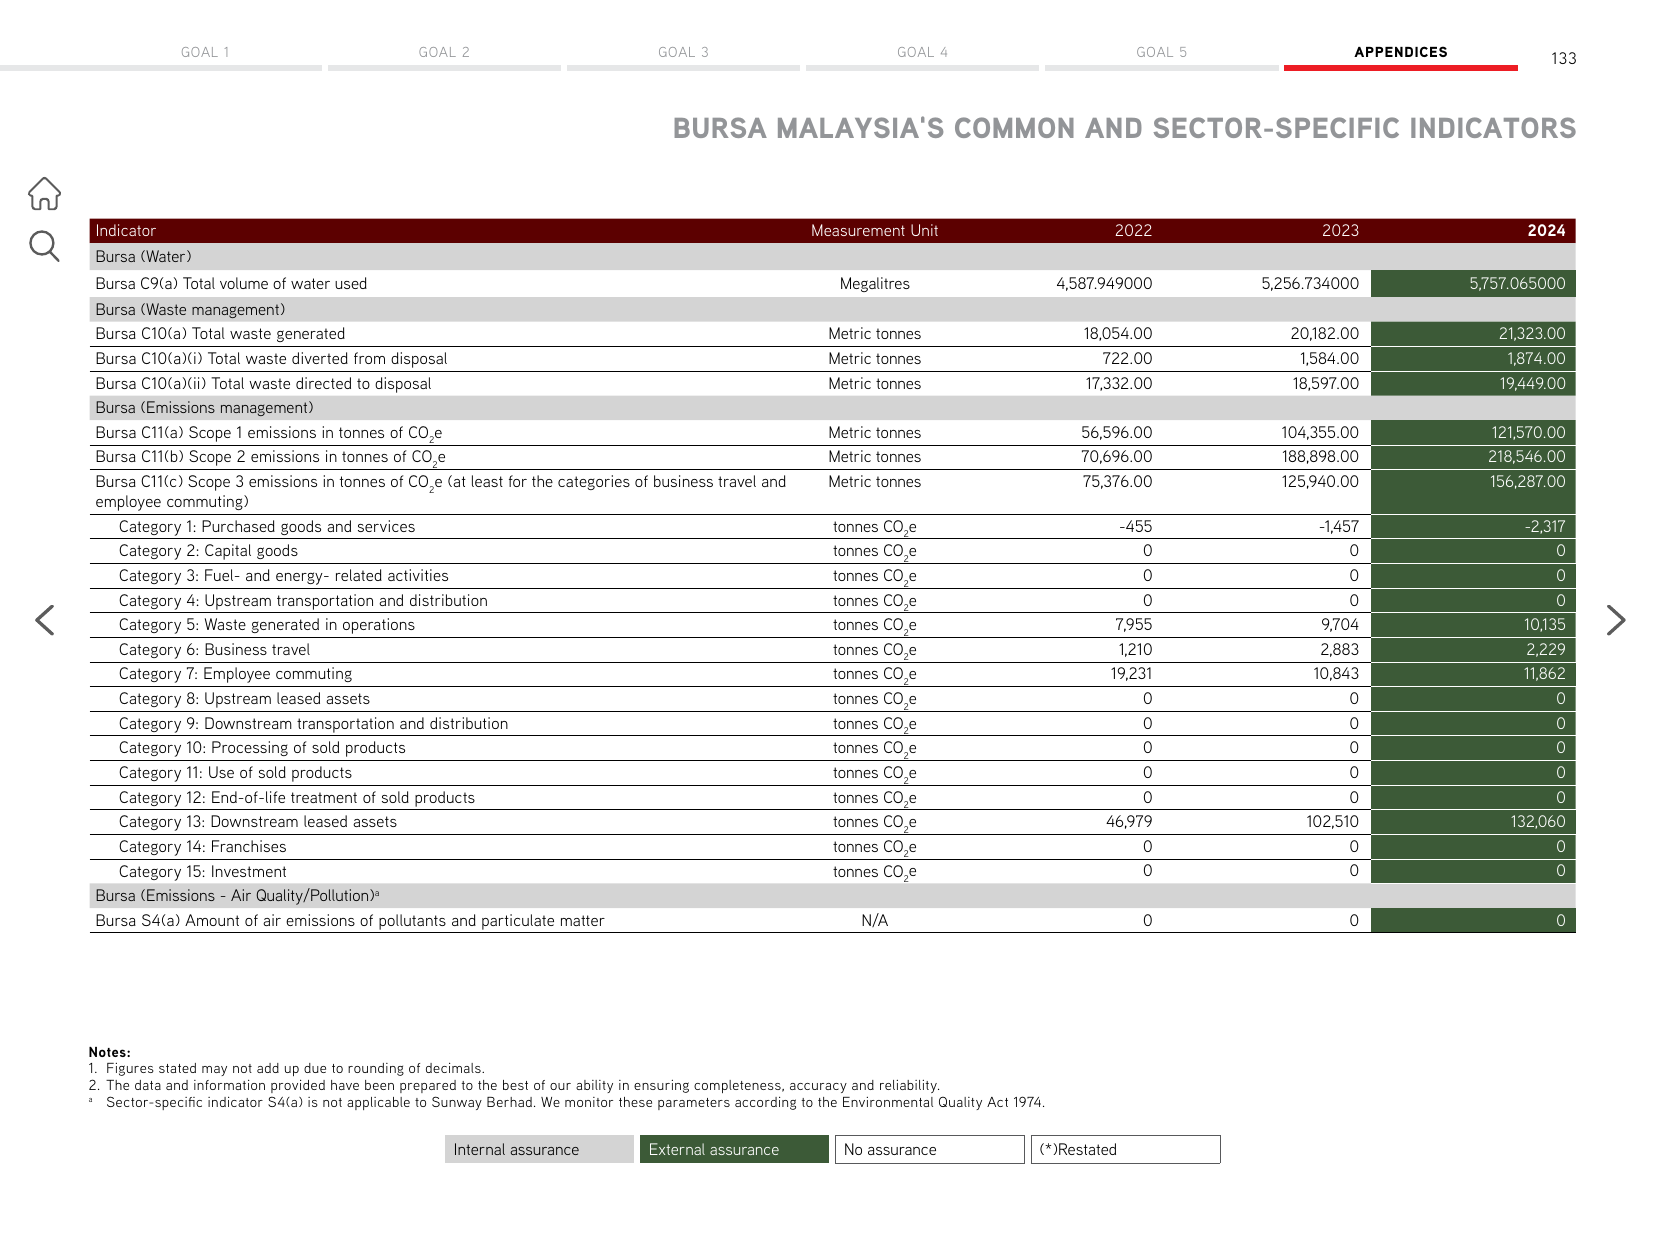Click the 5,757.065000 water value
Image resolution: width=1654 pixels, height=1241 pixels.
coord(1517,284)
